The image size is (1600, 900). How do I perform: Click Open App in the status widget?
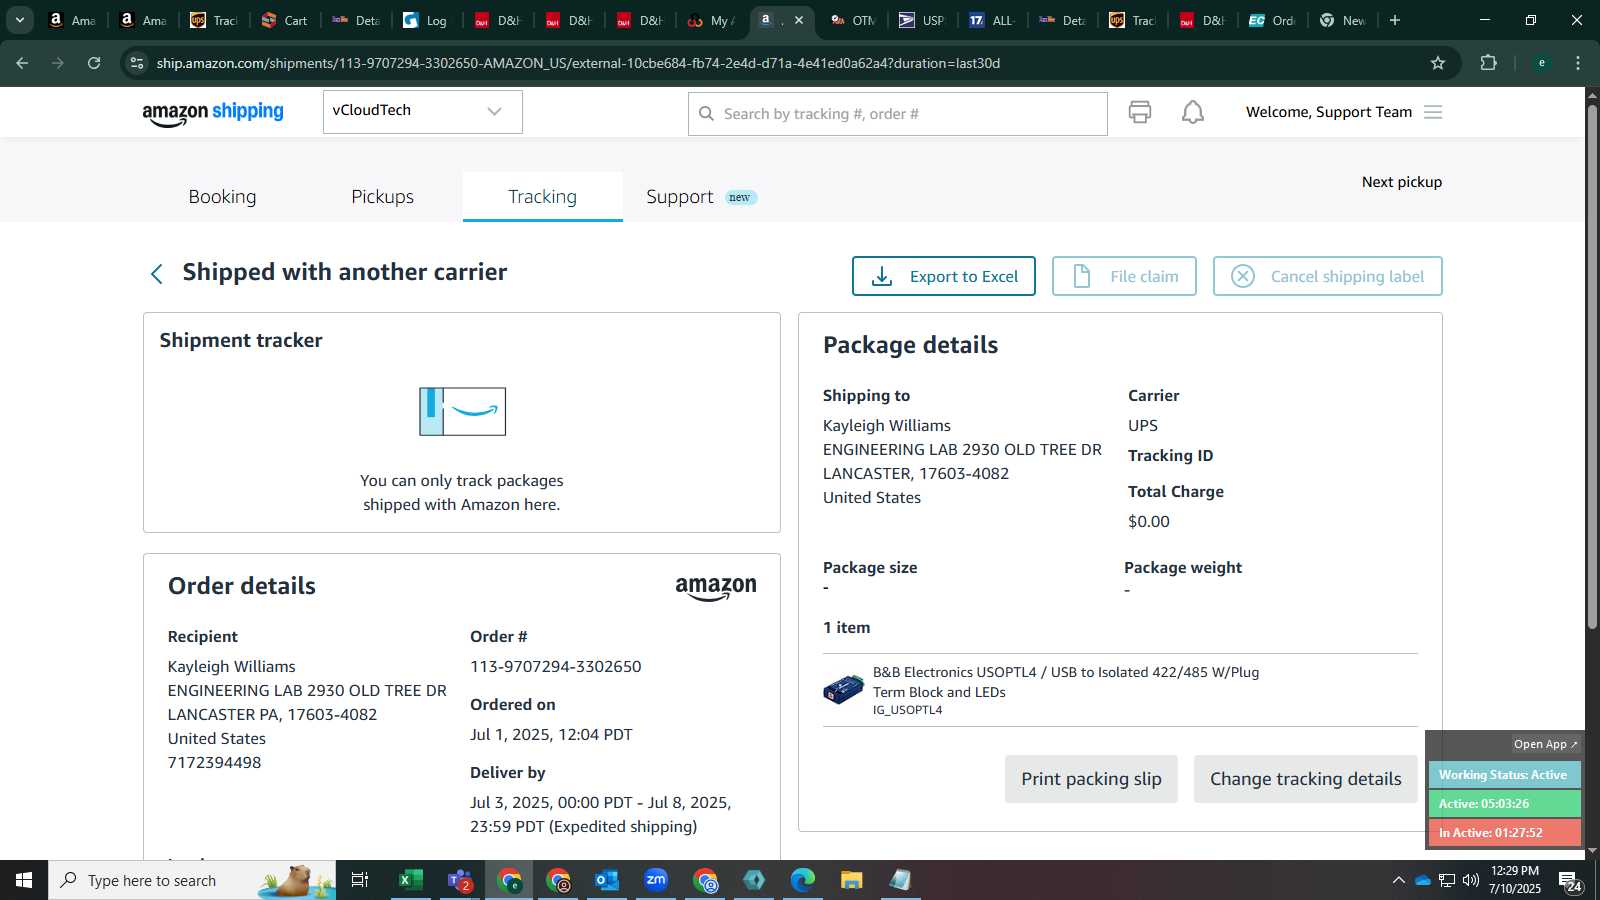click(x=1545, y=744)
